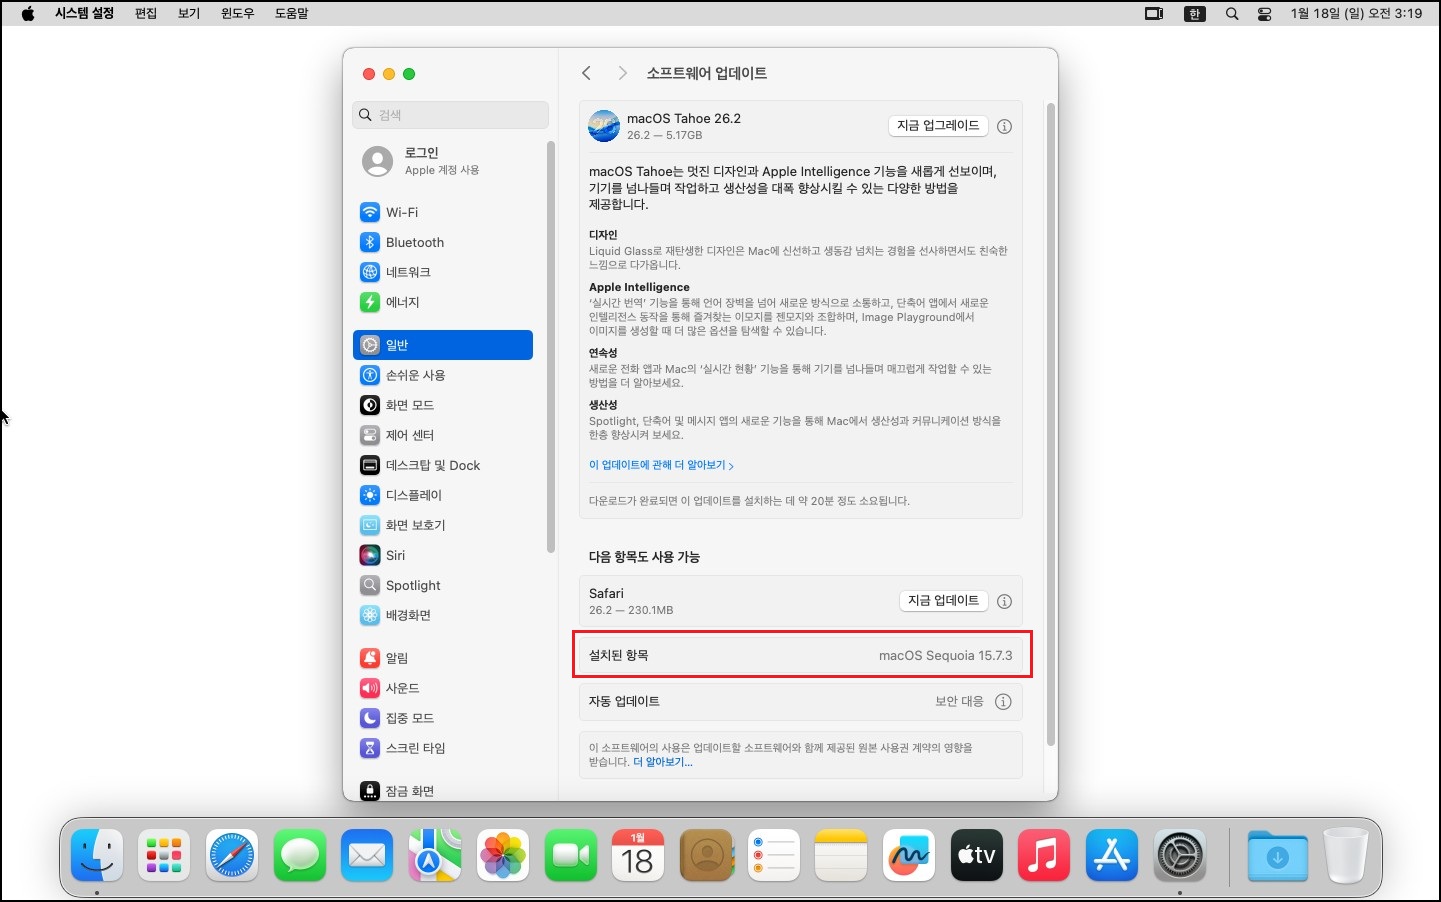Select 에너지 in the sidebar
Image resolution: width=1441 pixels, height=902 pixels.
(443, 302)
